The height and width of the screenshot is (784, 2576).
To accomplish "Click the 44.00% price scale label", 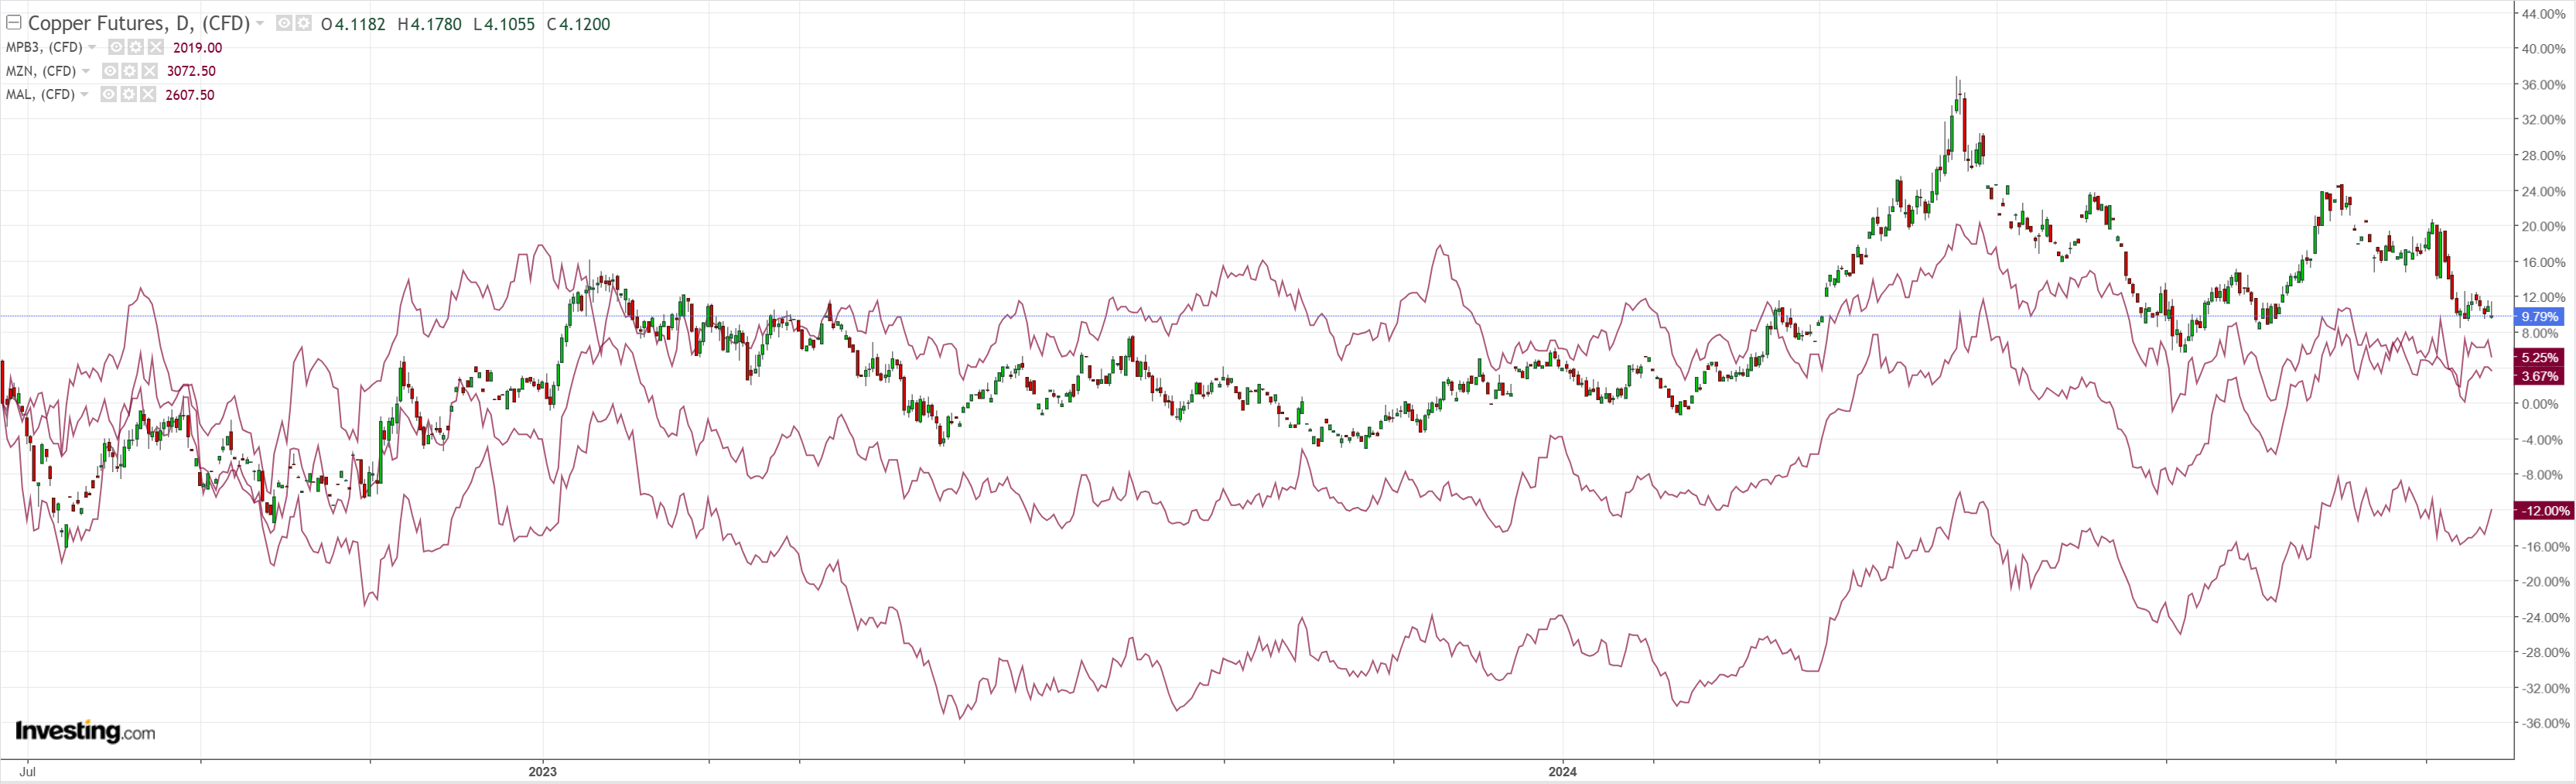I will [2543, 14].
